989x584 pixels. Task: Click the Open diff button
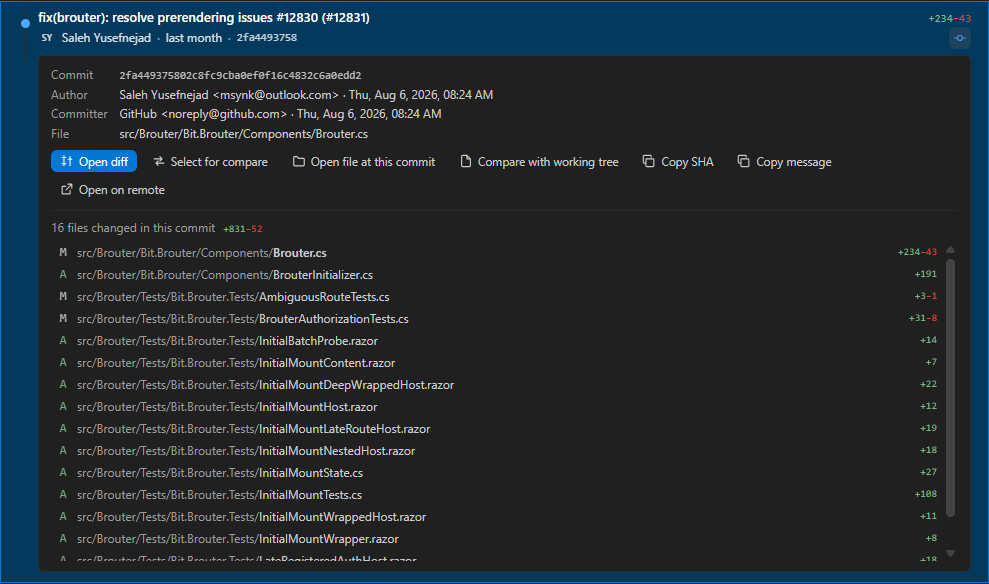coord(94,161)
